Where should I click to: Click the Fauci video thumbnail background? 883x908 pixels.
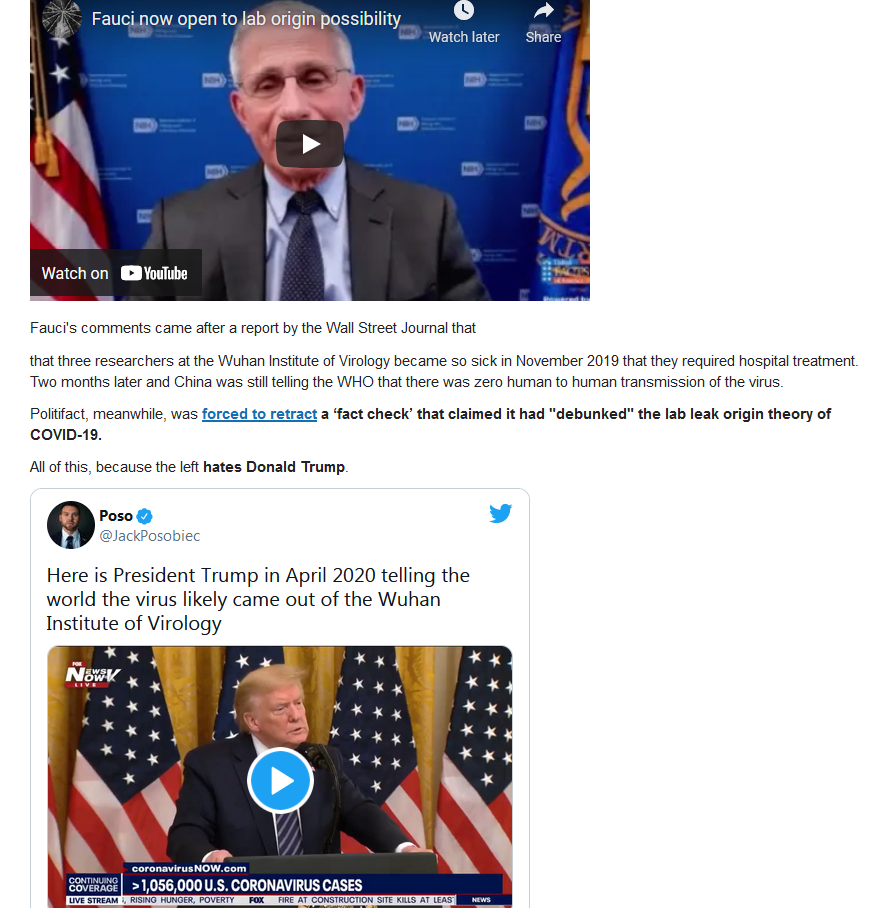coord(310,150)
